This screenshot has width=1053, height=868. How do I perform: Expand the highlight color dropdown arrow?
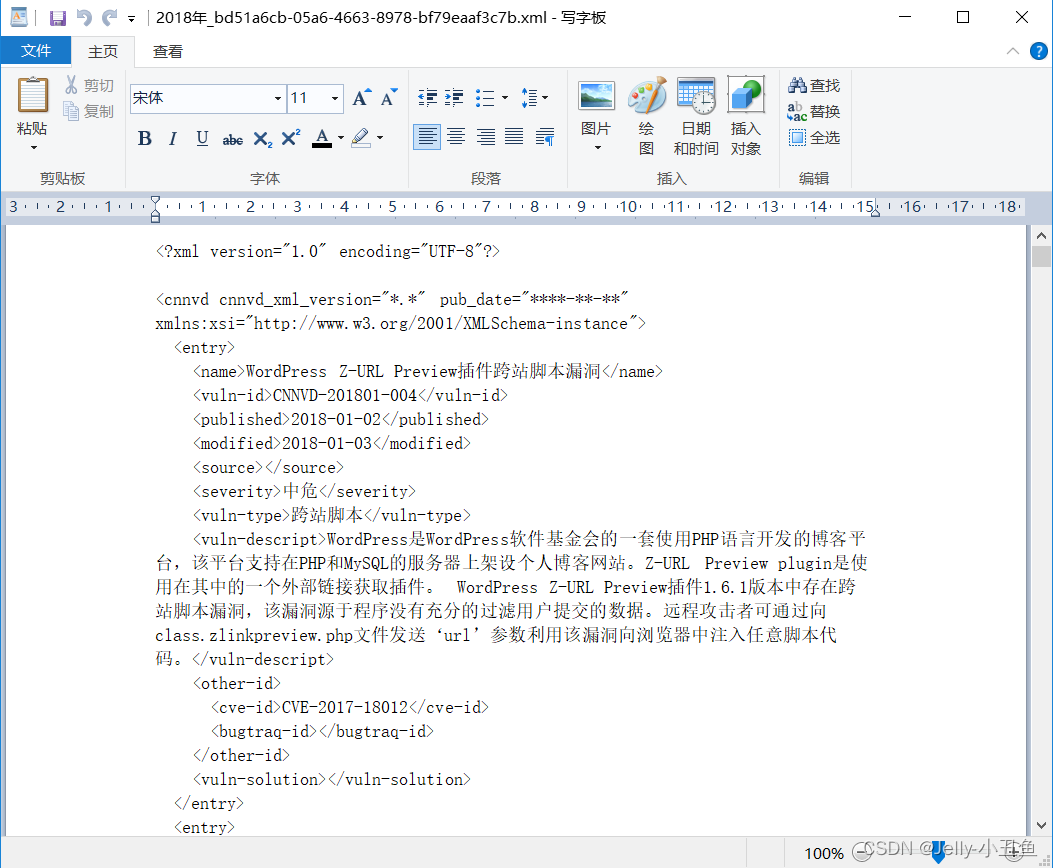[x=380, y=138]
